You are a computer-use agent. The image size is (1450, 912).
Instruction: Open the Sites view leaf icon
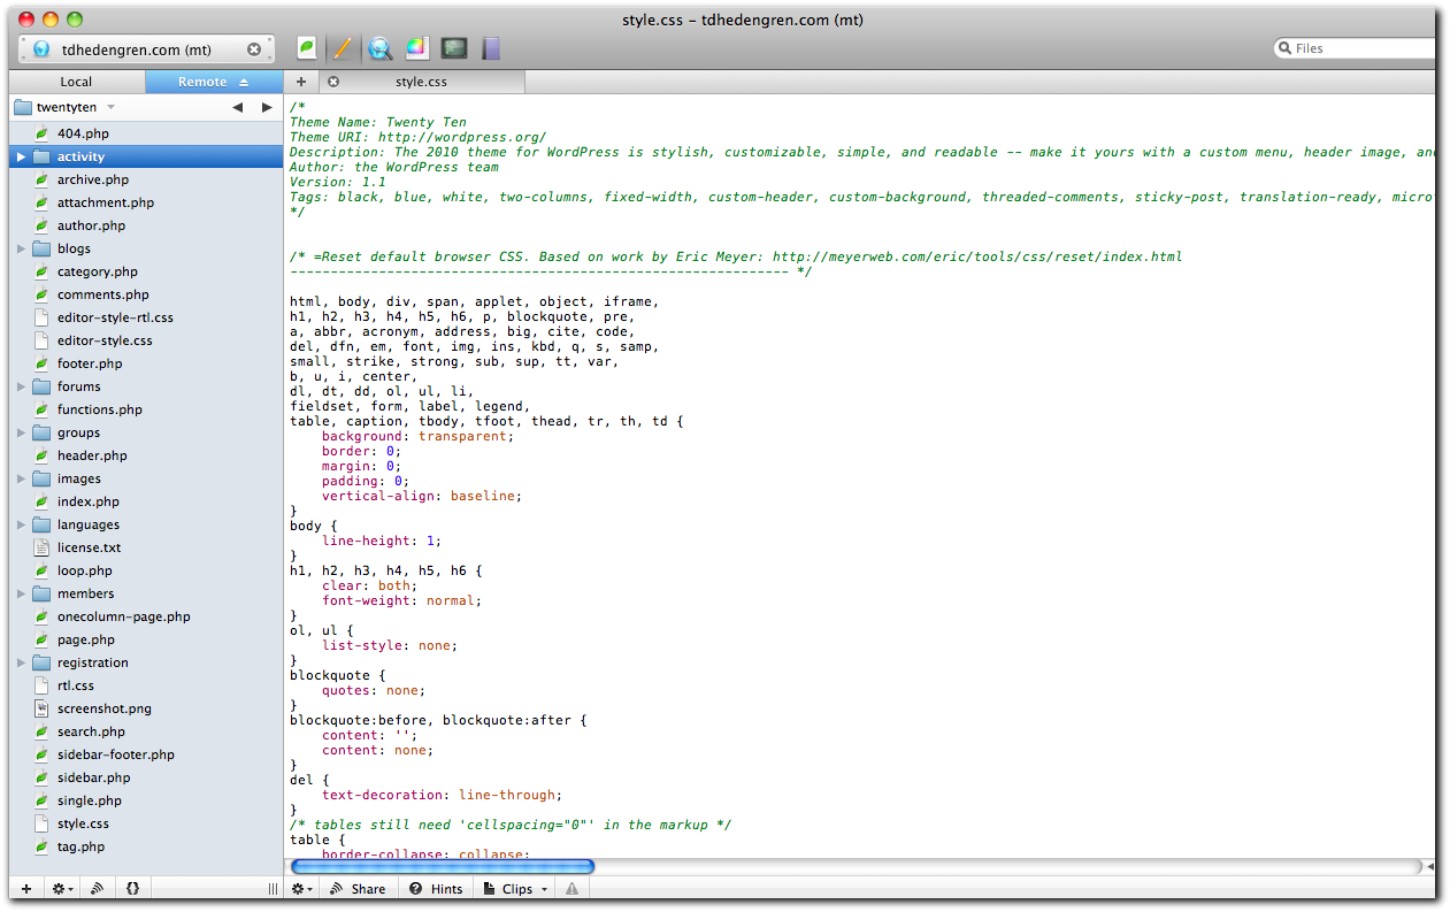(x=307, y=47)
